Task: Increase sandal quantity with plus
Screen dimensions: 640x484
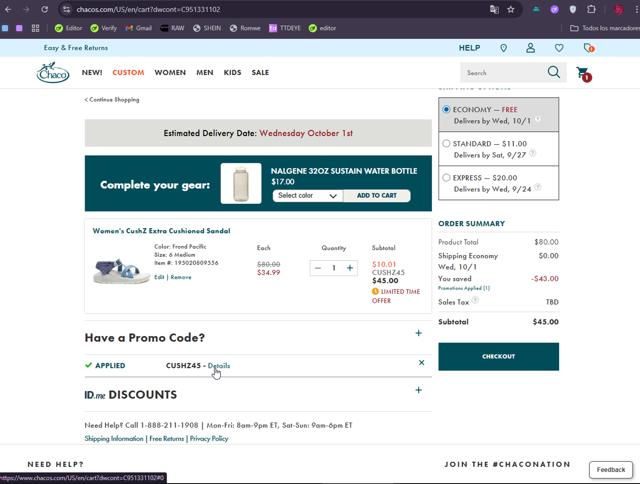Action: pos(350,268)
